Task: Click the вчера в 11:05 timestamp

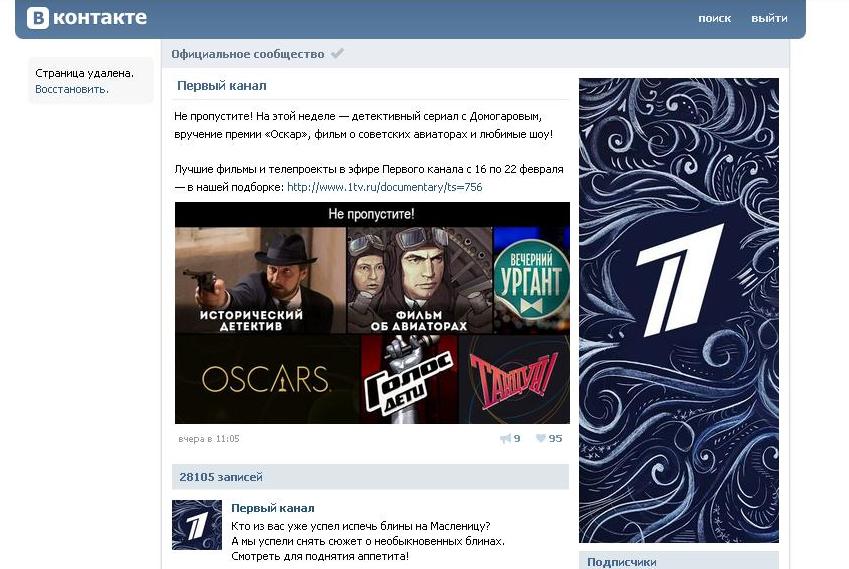Action: pos(208,439)
